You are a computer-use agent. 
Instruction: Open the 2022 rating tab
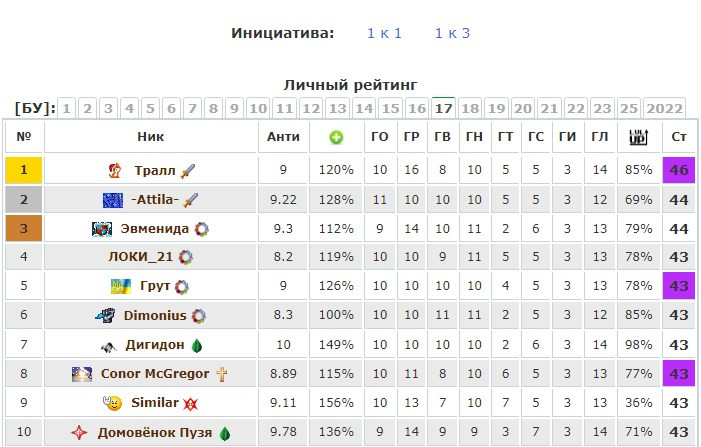[664, 109]
